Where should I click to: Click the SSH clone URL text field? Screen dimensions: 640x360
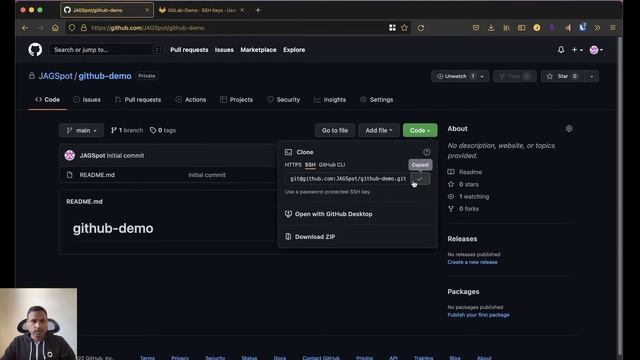[348, 179]
